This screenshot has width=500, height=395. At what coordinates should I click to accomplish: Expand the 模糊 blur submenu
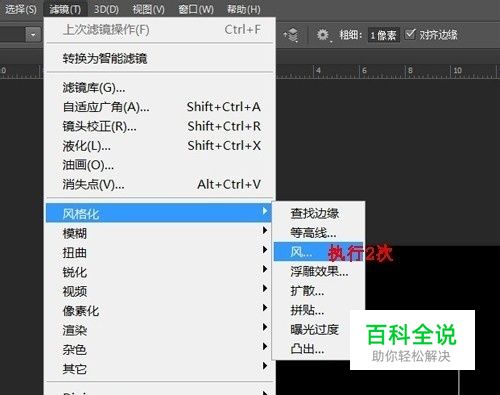[160, 233]
